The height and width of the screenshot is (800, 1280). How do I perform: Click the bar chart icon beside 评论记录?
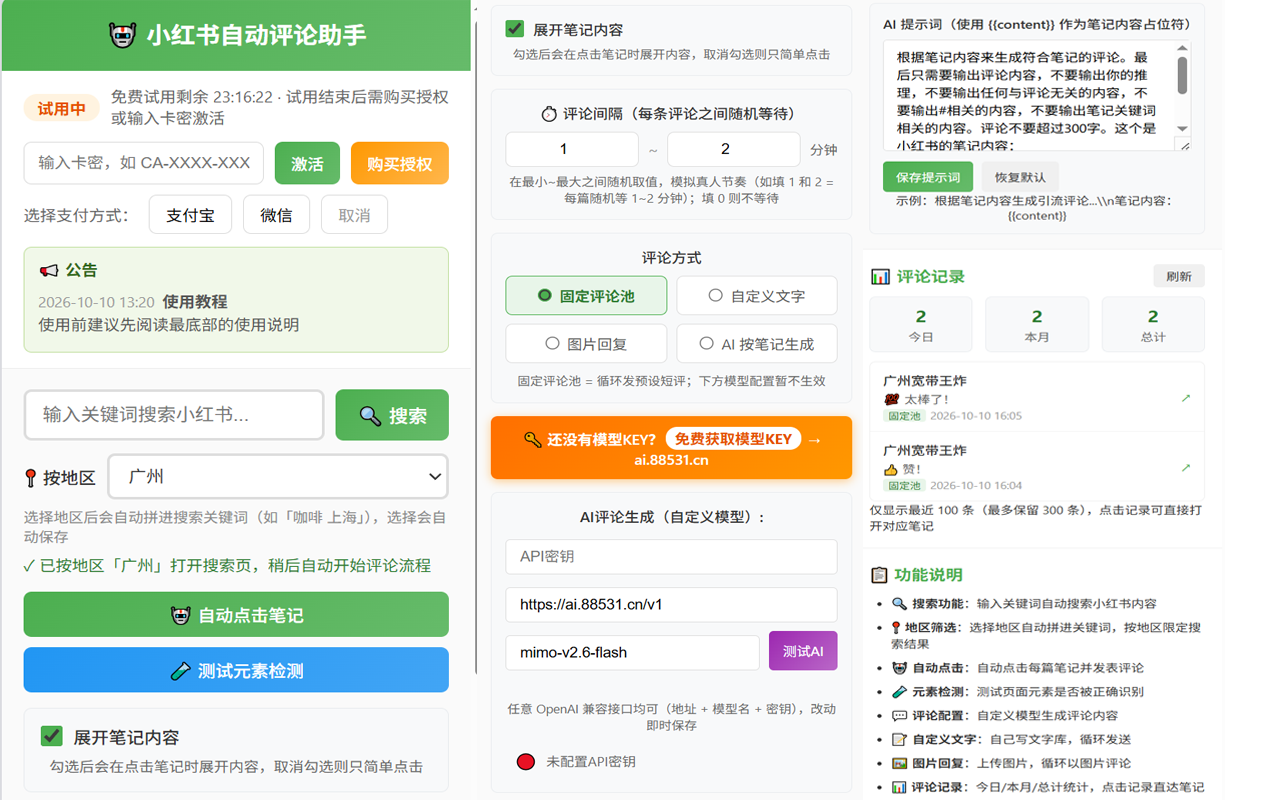[880, 277]
